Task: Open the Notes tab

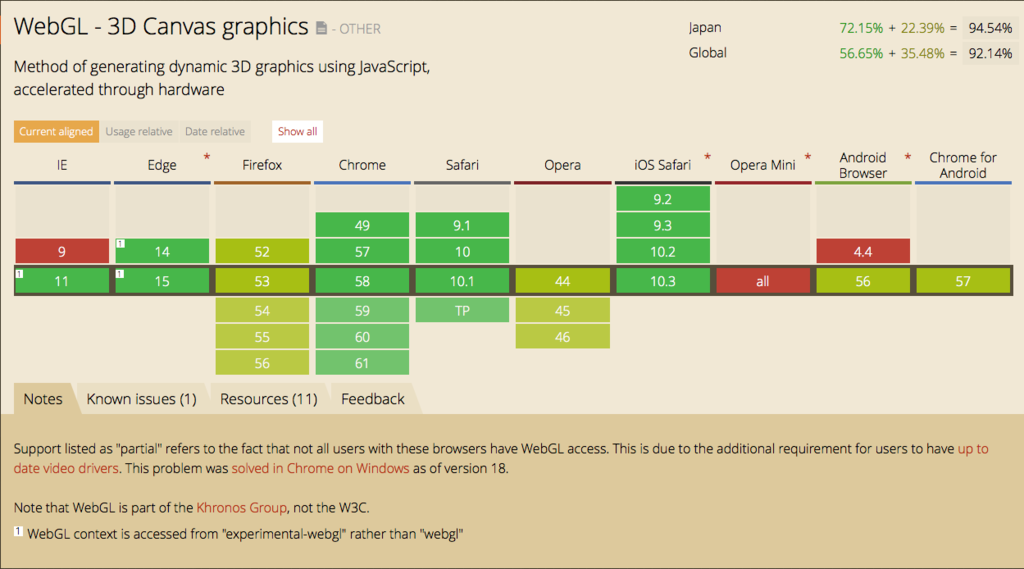Action: pyautogui.click(x=43, y=398)
